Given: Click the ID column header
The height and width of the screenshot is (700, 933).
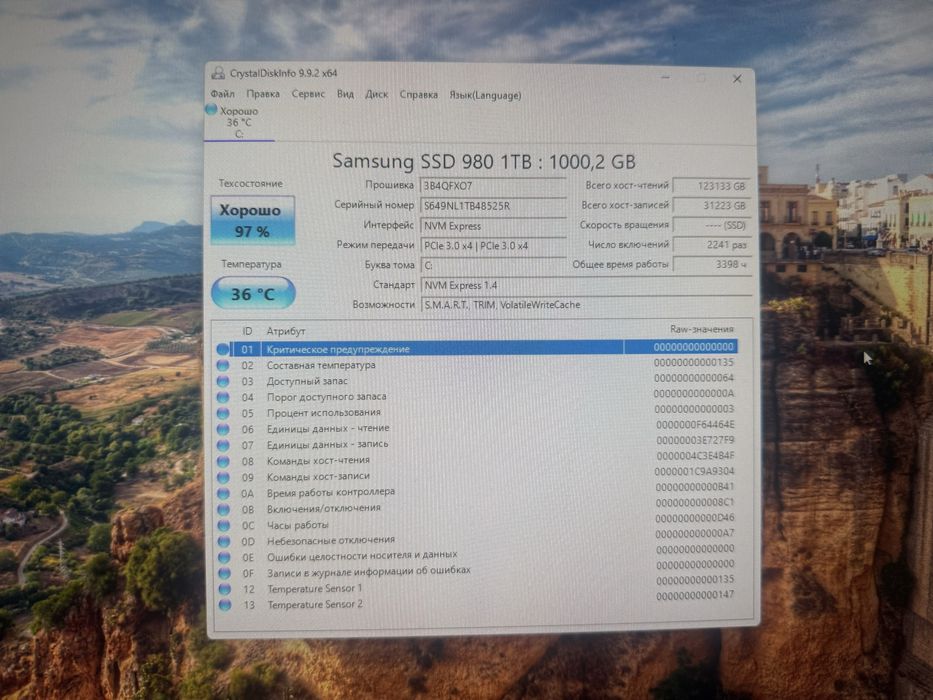Looking at the screenshot, I should tap(247, 331).
